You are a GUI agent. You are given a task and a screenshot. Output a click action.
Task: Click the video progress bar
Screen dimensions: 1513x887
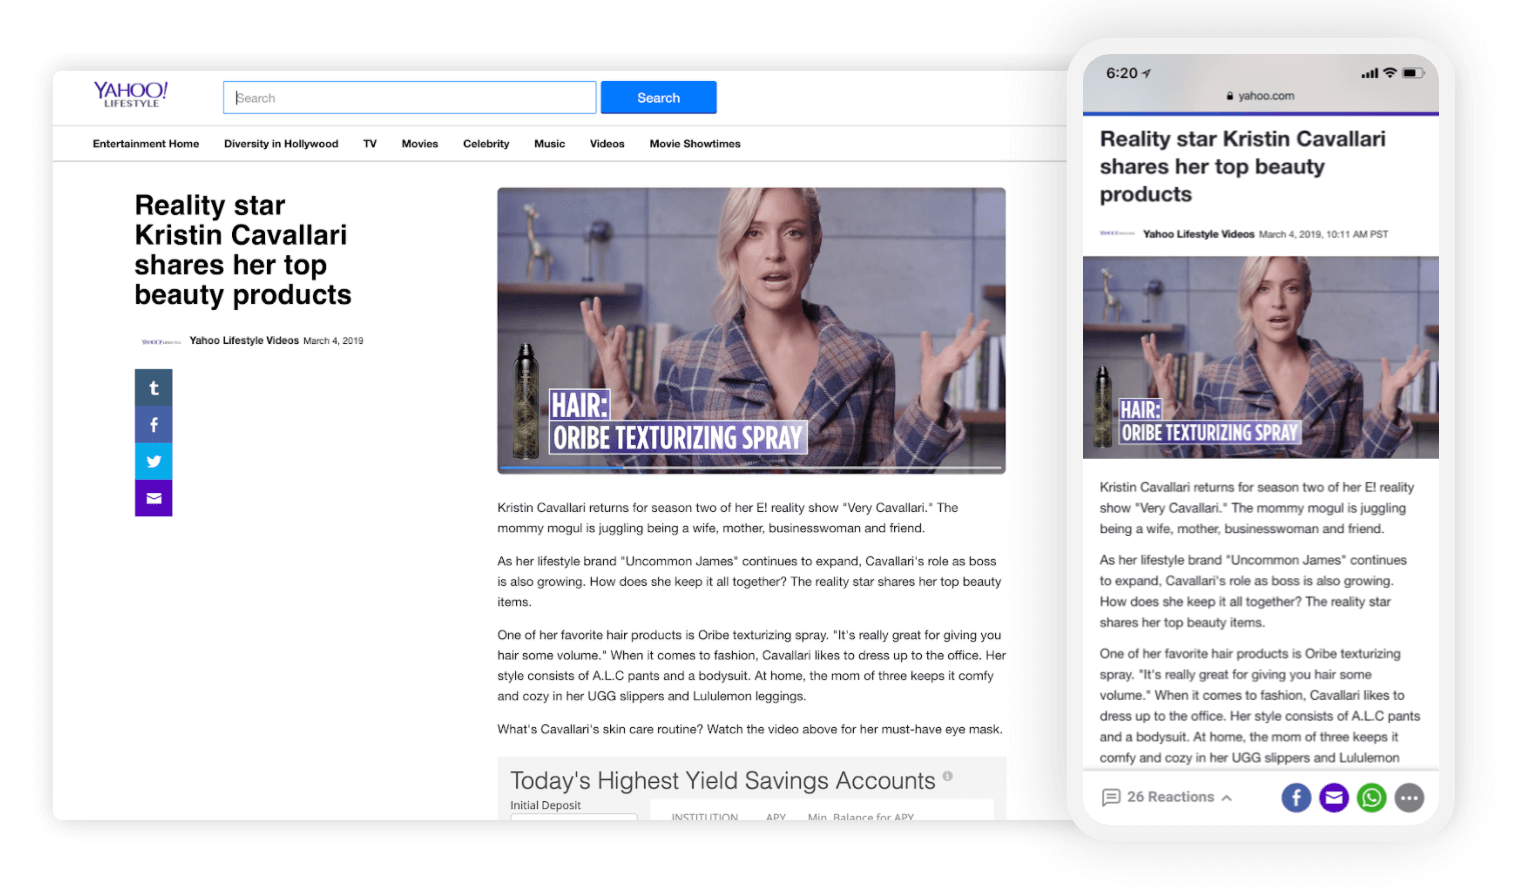pos(750,468)
